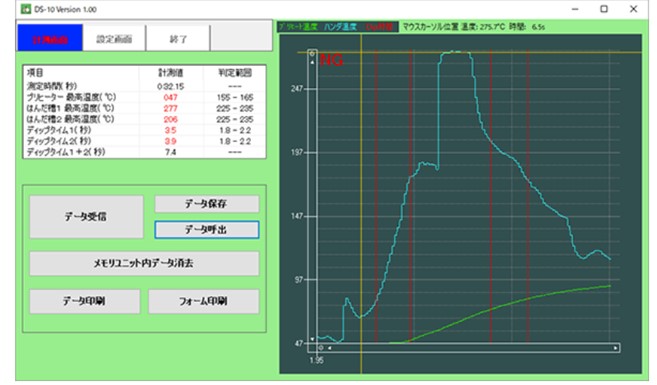Click the フォーム印刷 button
Image resolution: width=657 pixels, height=385 pixels.
point(204,301)
